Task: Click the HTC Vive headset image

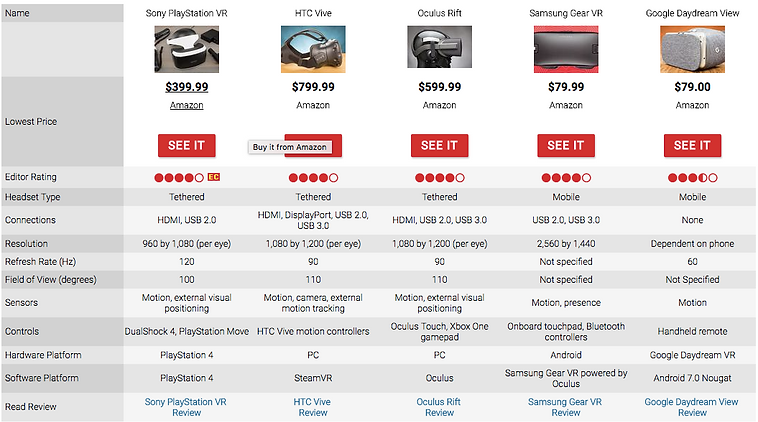Action: pos(313,47)
